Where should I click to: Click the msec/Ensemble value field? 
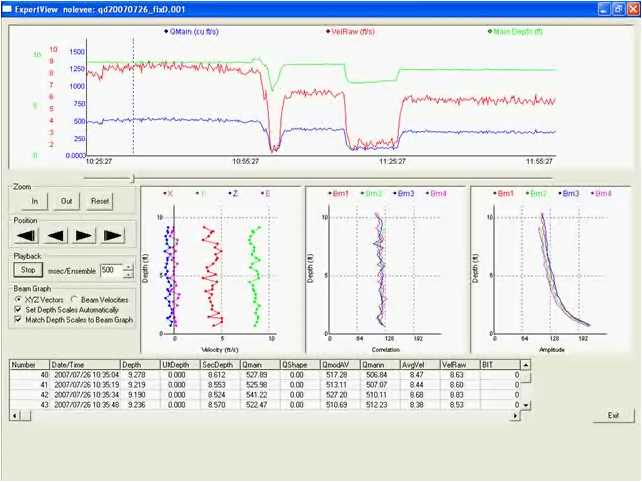tap(109, 270)
